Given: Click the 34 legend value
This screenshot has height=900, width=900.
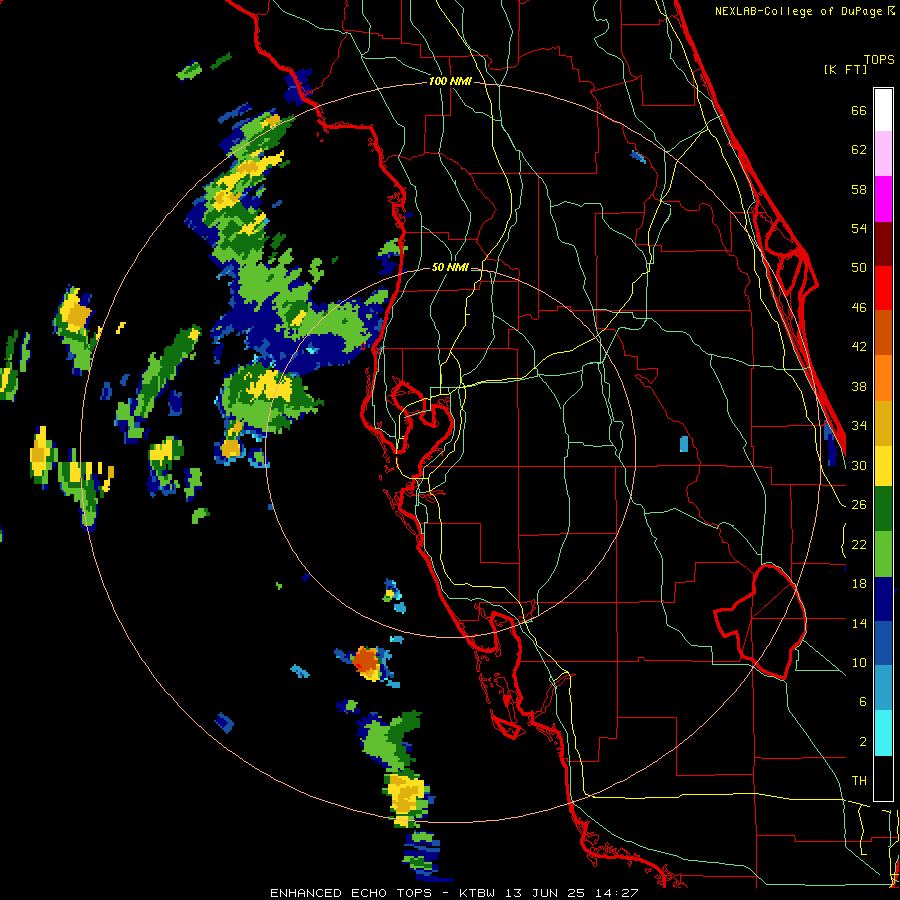Looking at the screenshot, I should [x=859, y=426].
